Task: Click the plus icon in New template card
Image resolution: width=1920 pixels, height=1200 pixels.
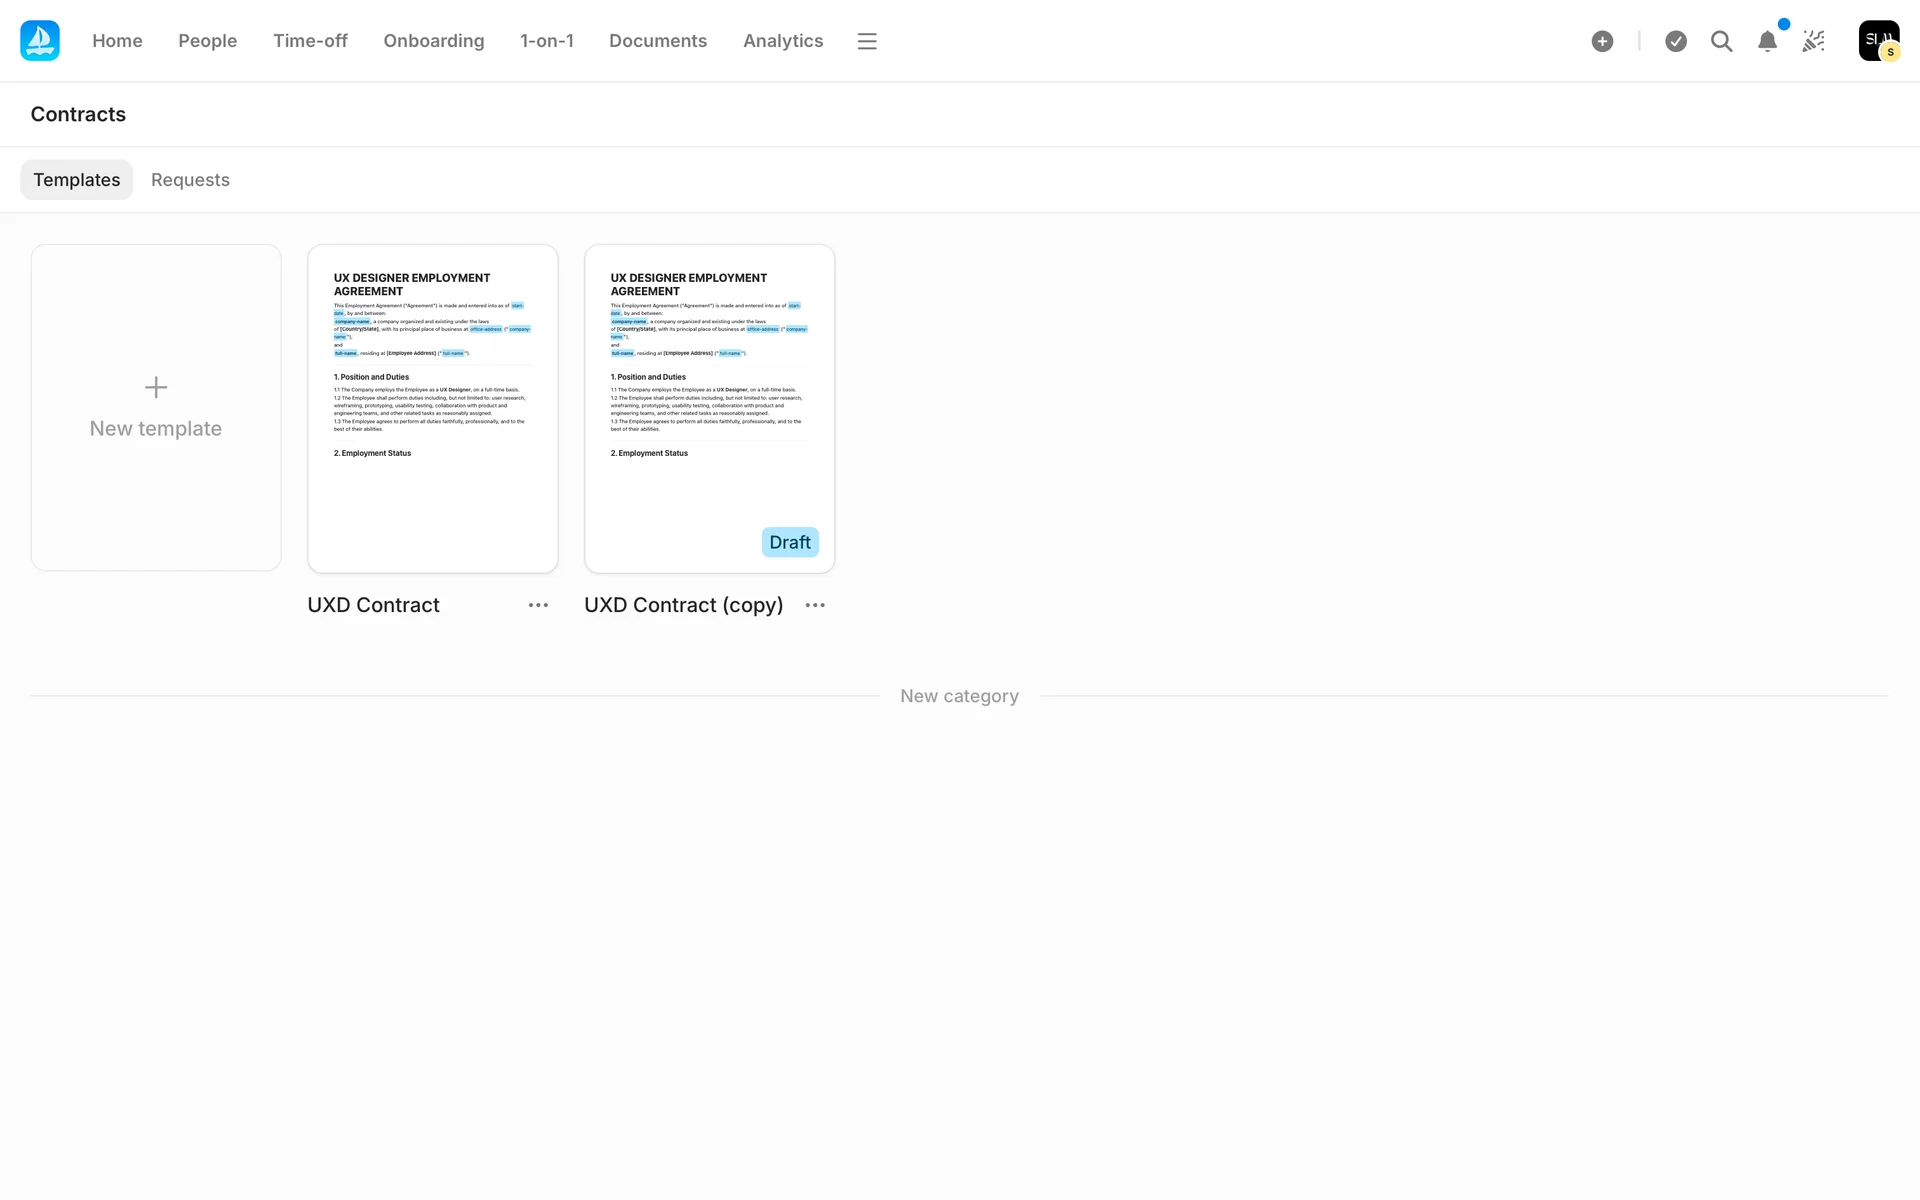Action: (x=156, y=388)
